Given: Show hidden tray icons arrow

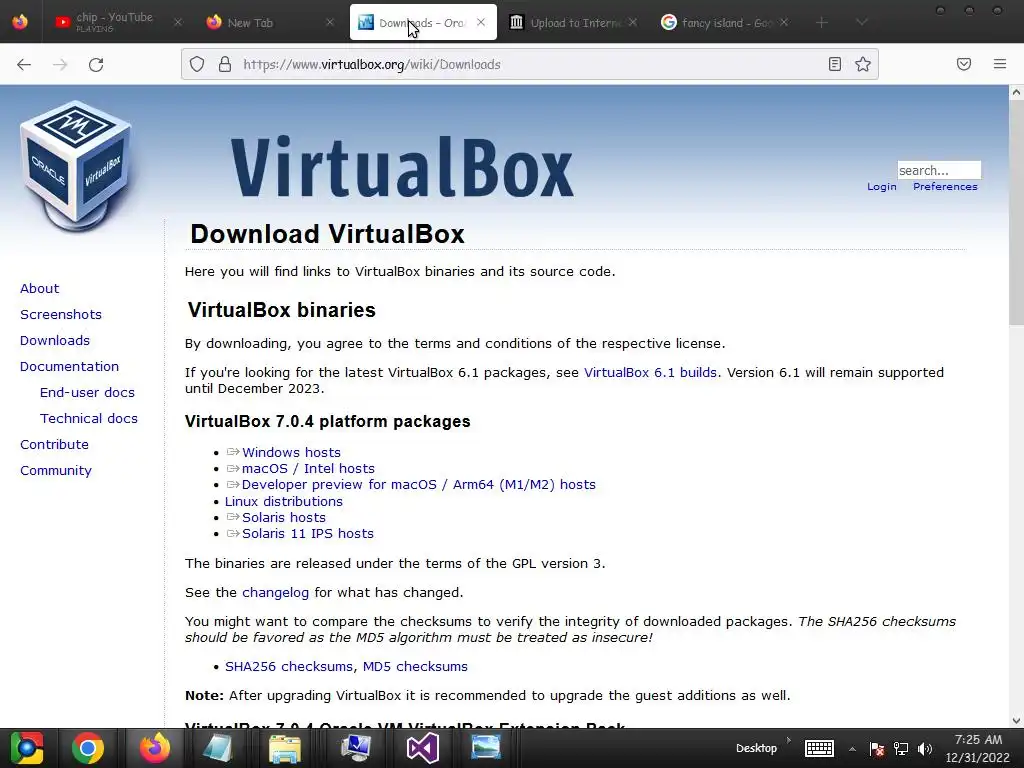Looking at the screenshot, I should [852, 749].
